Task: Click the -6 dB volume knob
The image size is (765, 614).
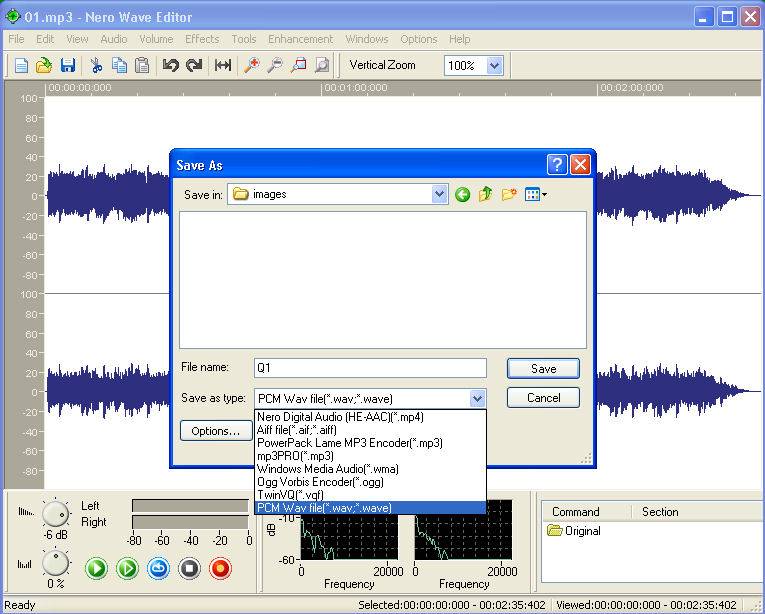Action: click(56, 515)
